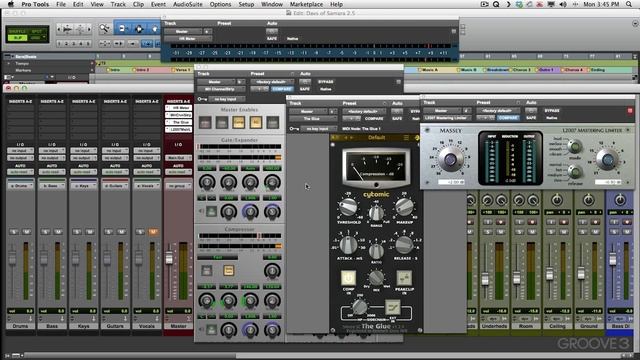
Task: Open the L2007 Mastering Limiter plugin selector dropdown
Action: tap(448, 118)
